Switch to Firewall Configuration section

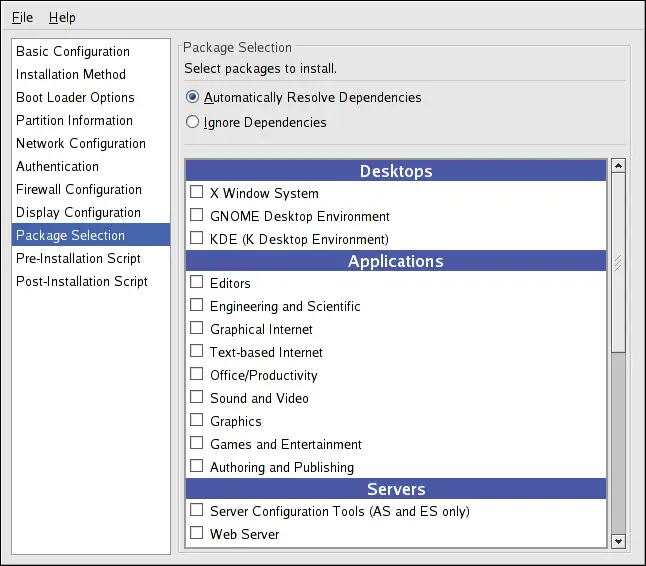[x=79, y=189]
